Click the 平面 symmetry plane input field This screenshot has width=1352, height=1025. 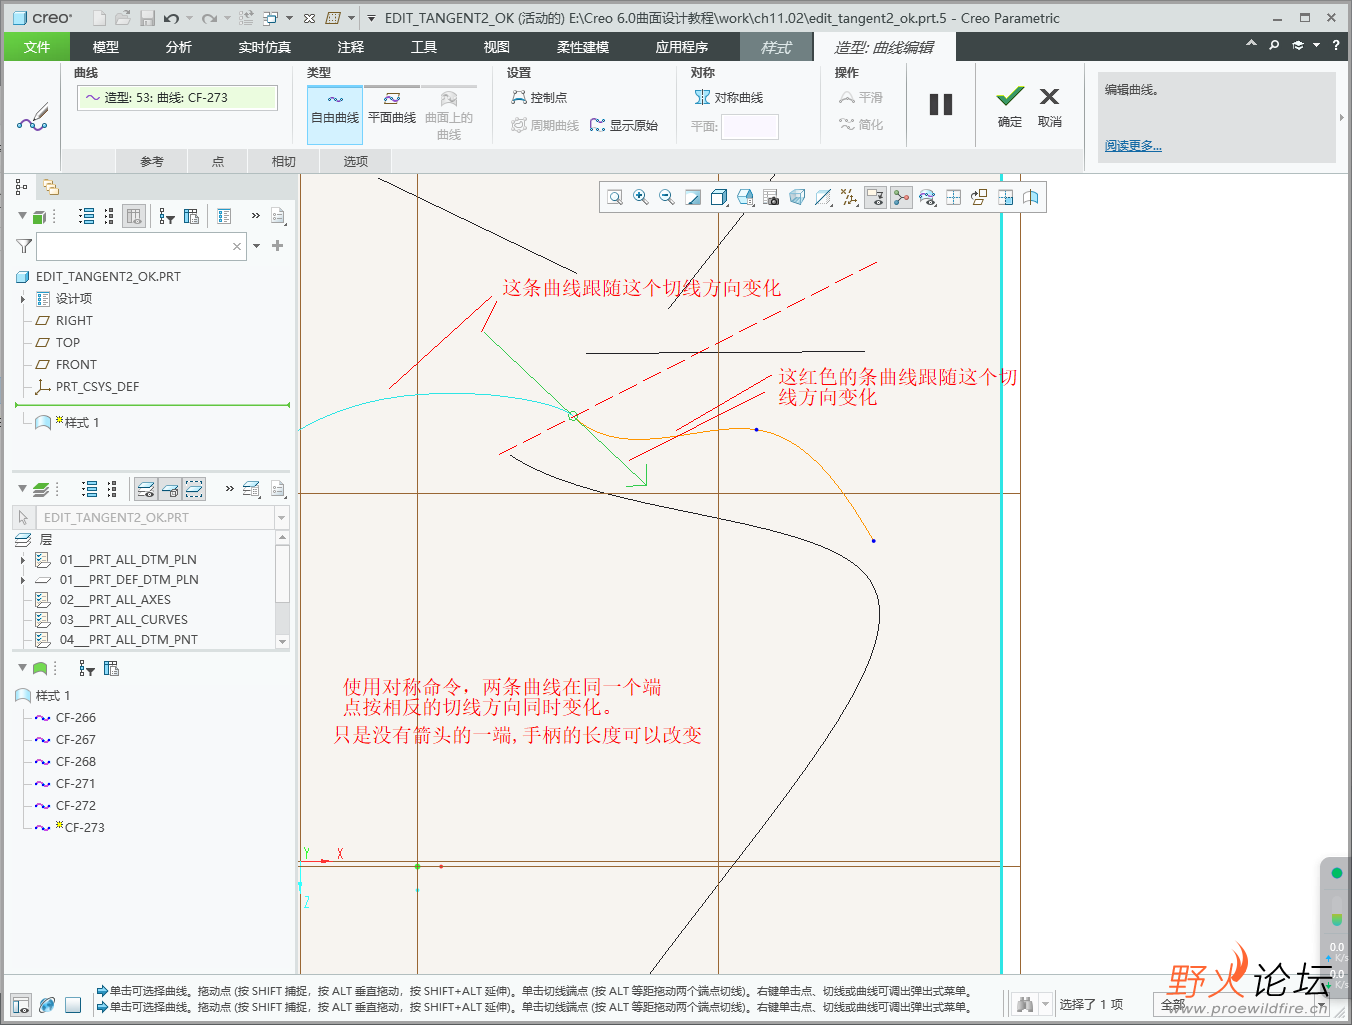(x=750, y=126)
